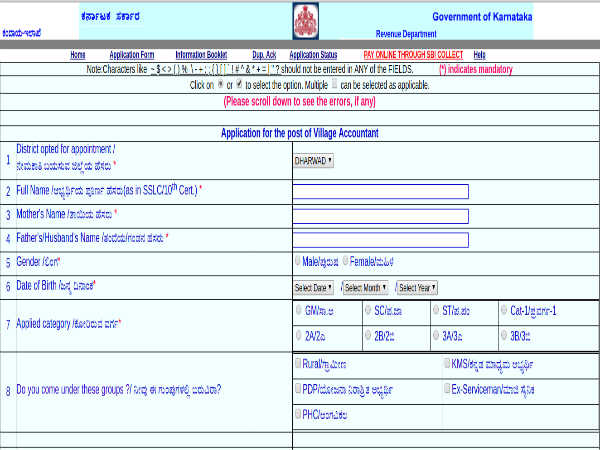The image size is (600, 450).
Task: Click the Mother's Name input field
Action: pos(380,215)
